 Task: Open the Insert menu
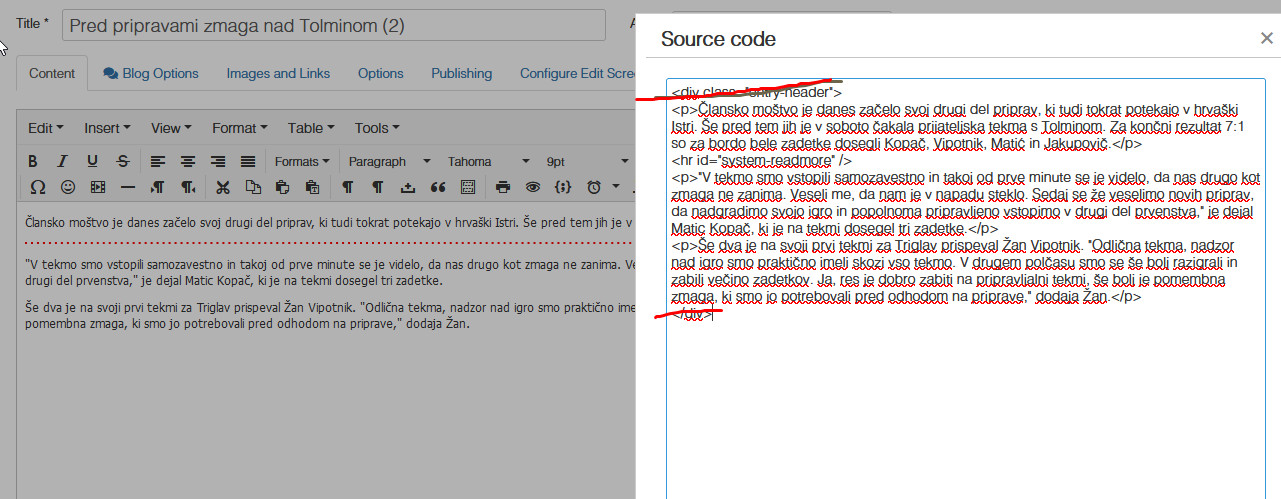[x=107, y=128]
